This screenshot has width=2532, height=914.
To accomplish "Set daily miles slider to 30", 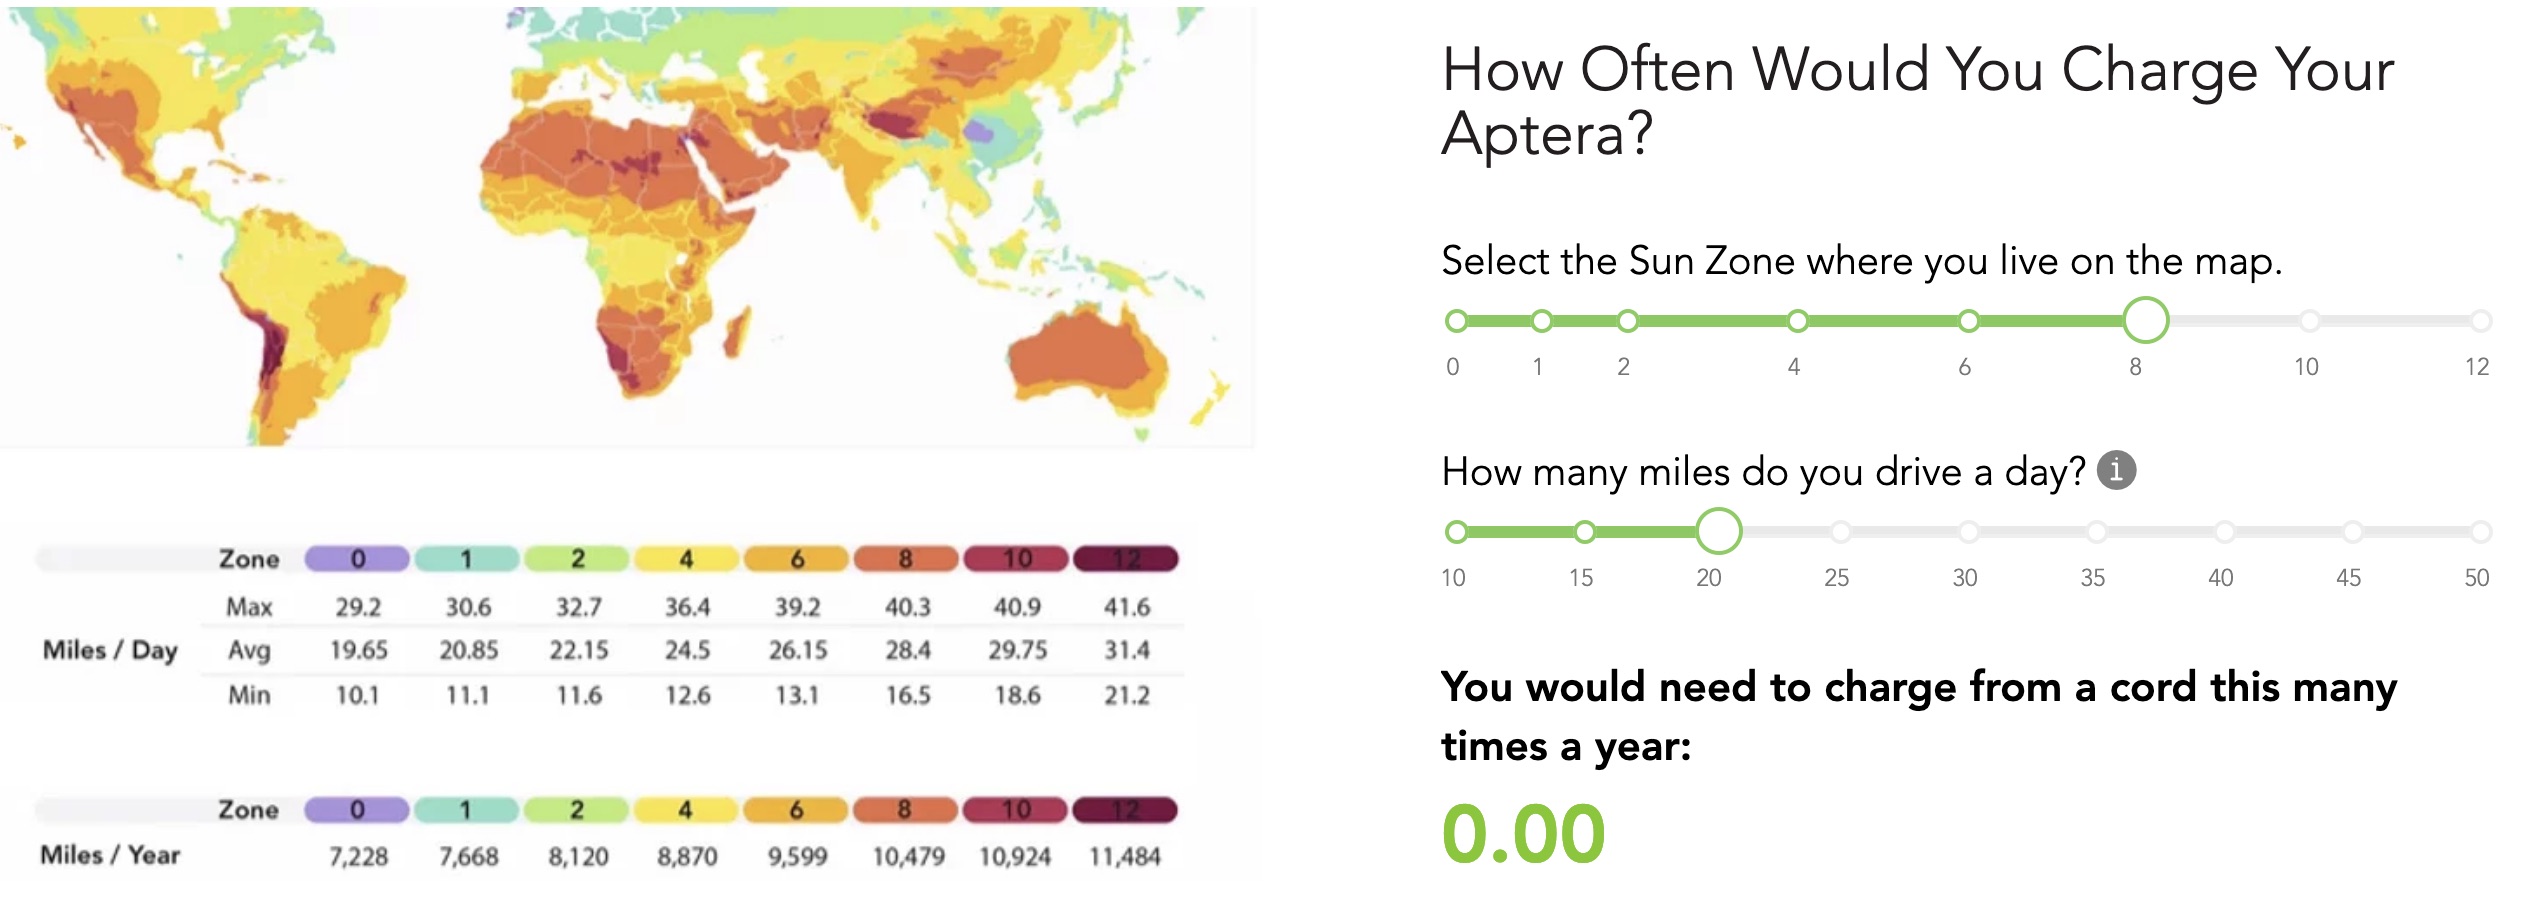I will 1969,532.
